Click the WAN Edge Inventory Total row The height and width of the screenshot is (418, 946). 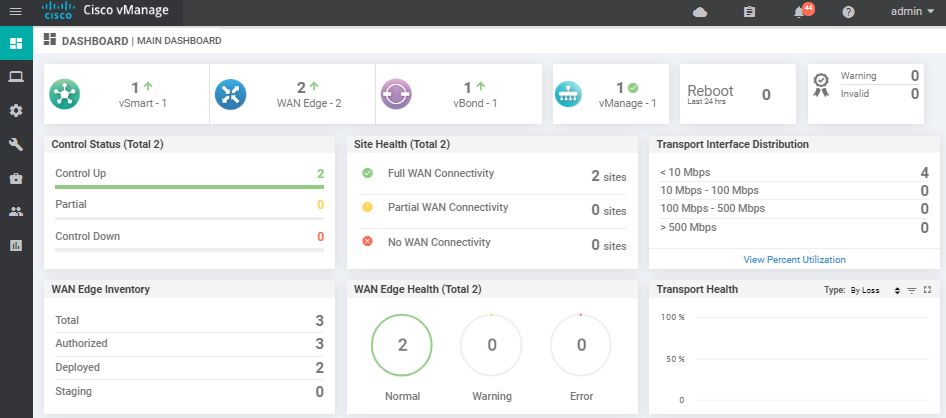tap(189, 320)
